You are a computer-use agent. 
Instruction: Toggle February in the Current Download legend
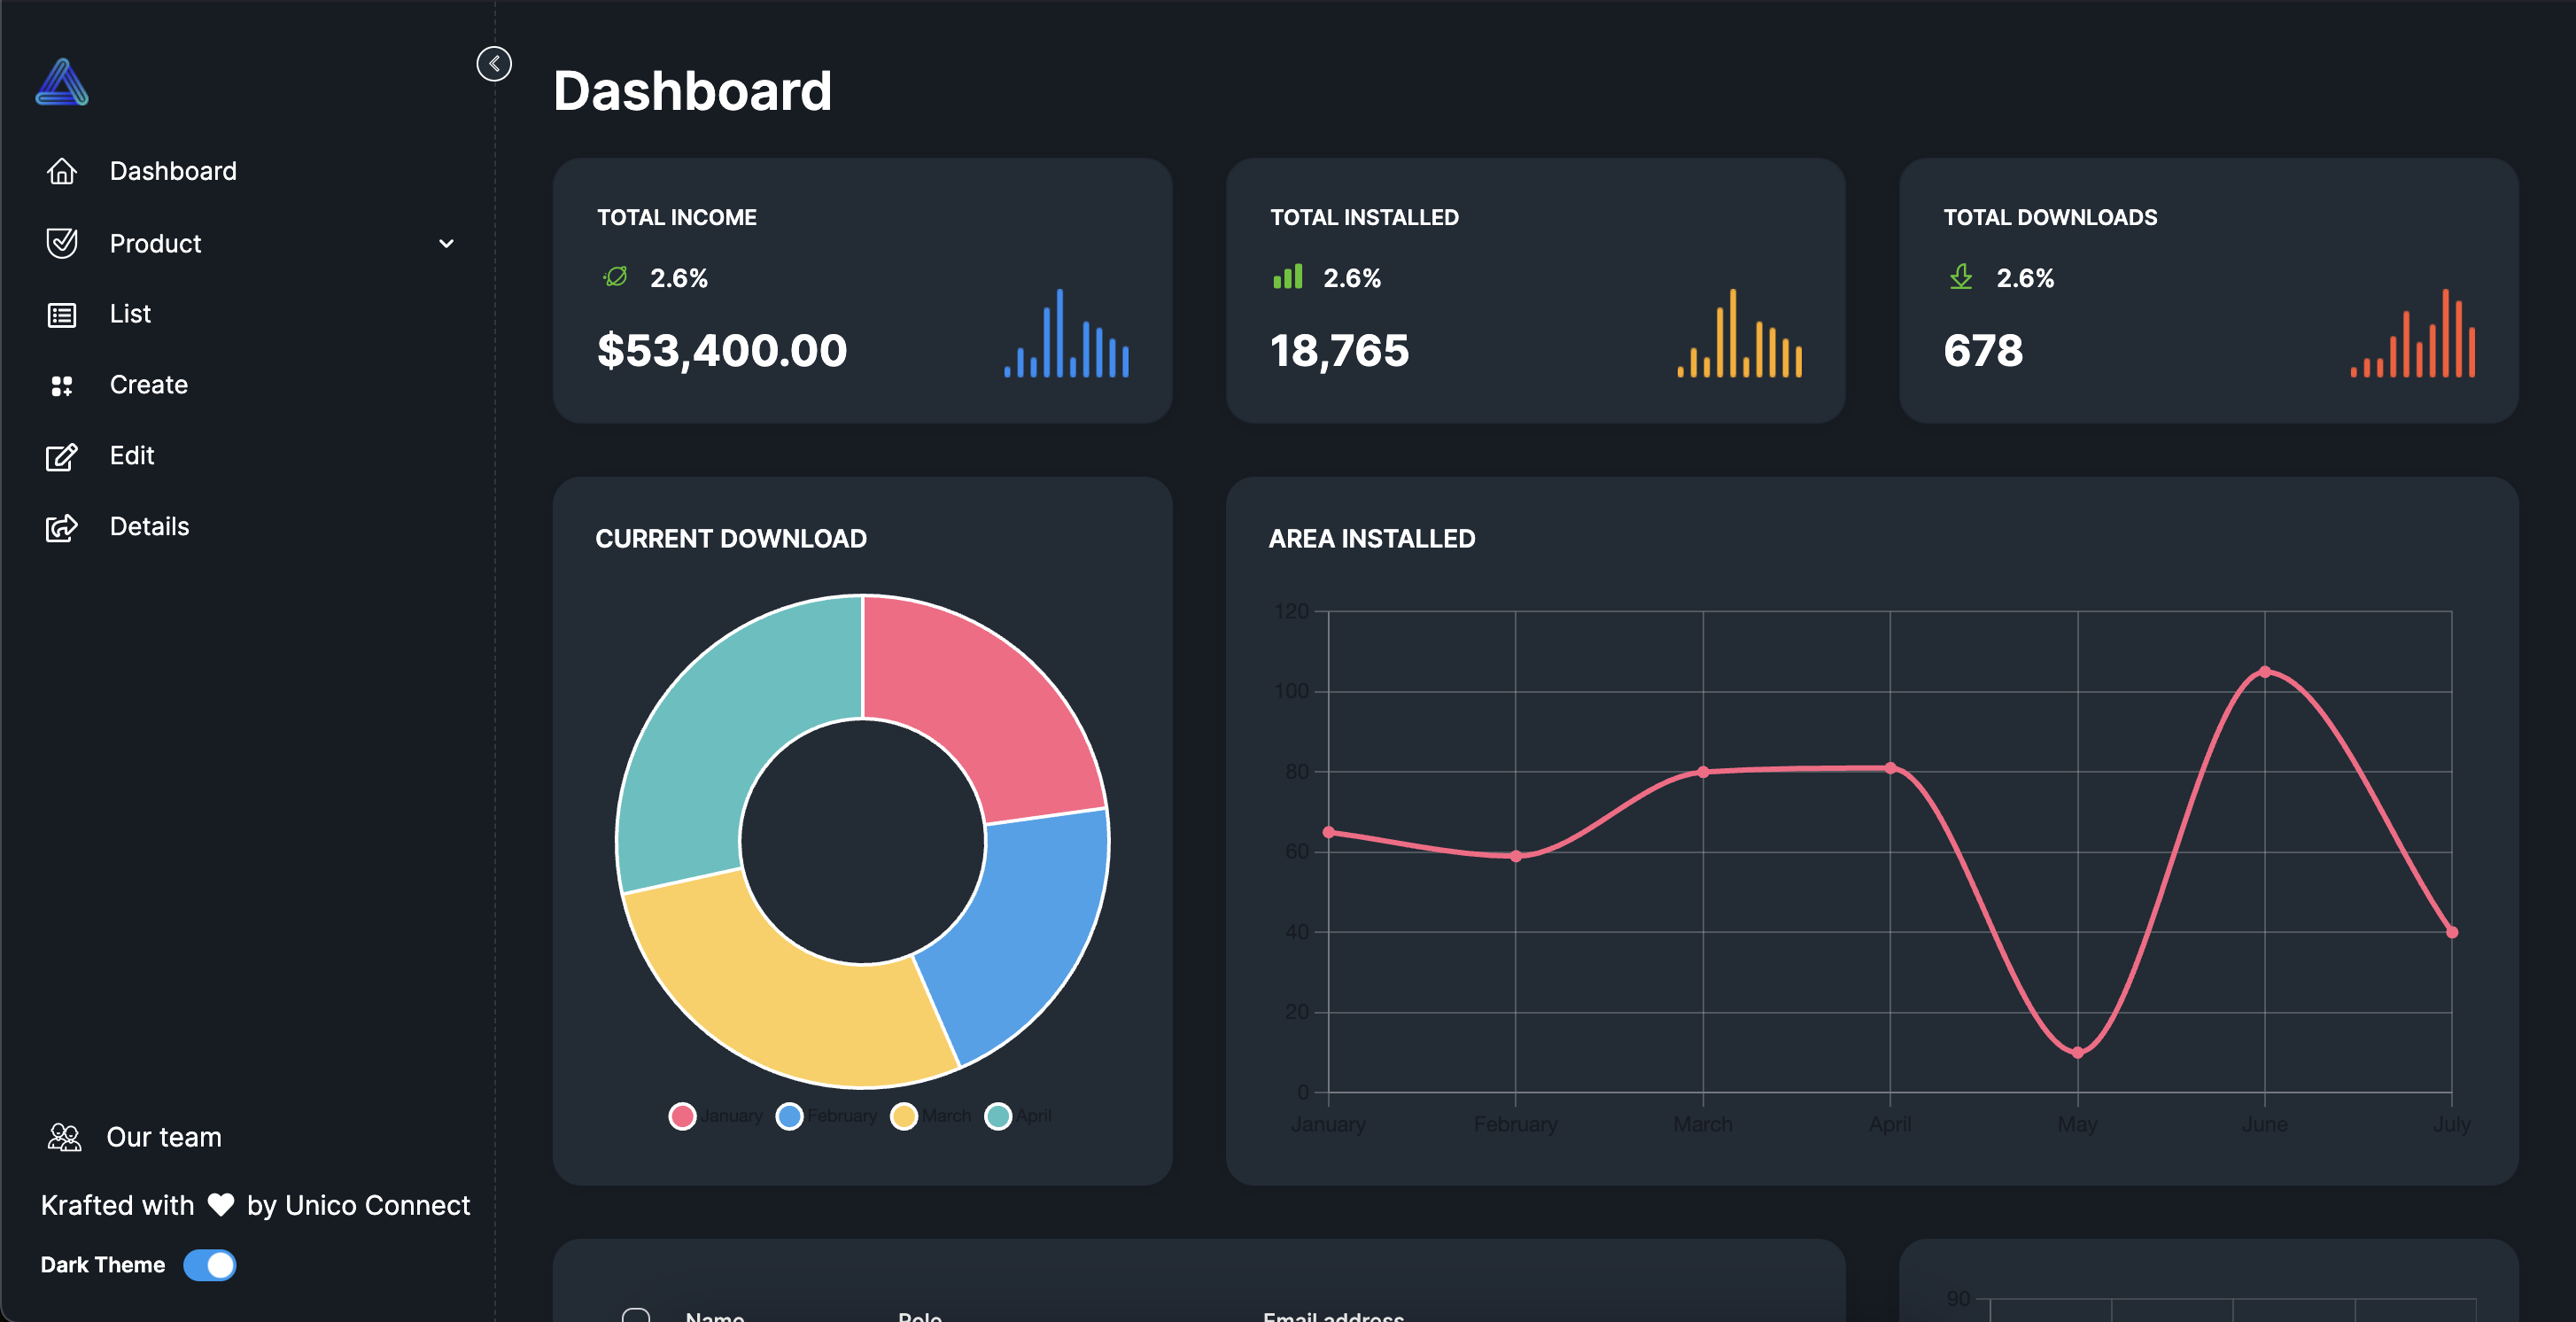pyautogui.click(x=789, y=1116)
